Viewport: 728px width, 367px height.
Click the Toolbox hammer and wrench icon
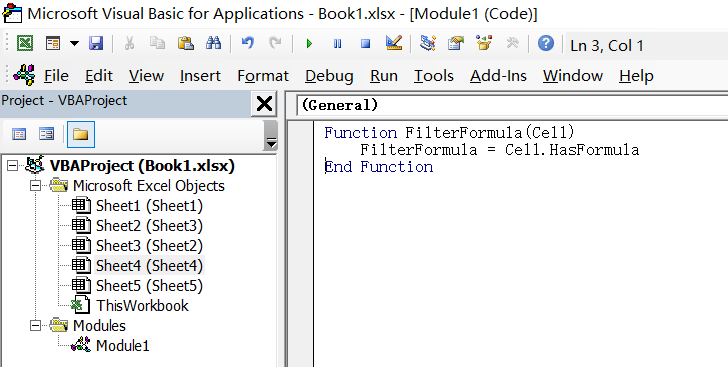pyautogui.click(x=512, y=44)
